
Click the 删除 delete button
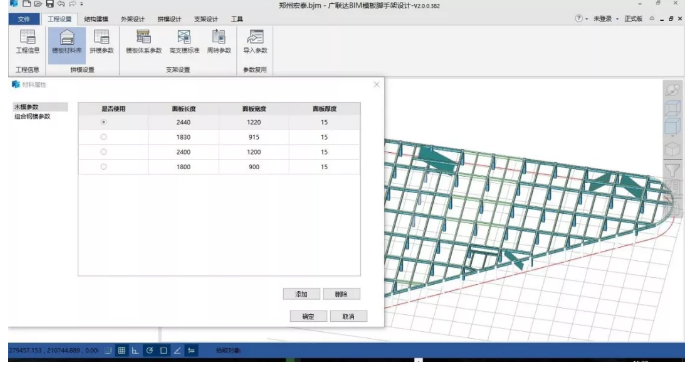click(x=341, y=294)
